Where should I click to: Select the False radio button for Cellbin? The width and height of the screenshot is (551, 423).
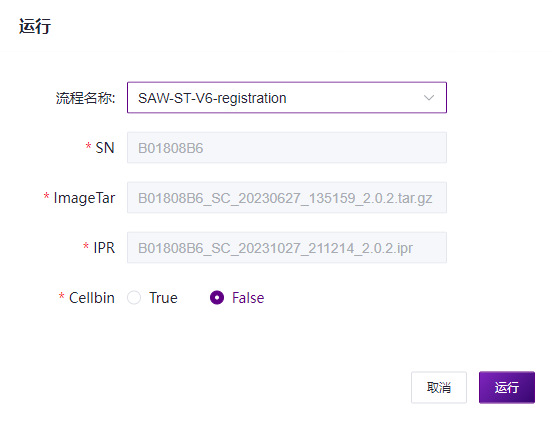pos(217,298)
